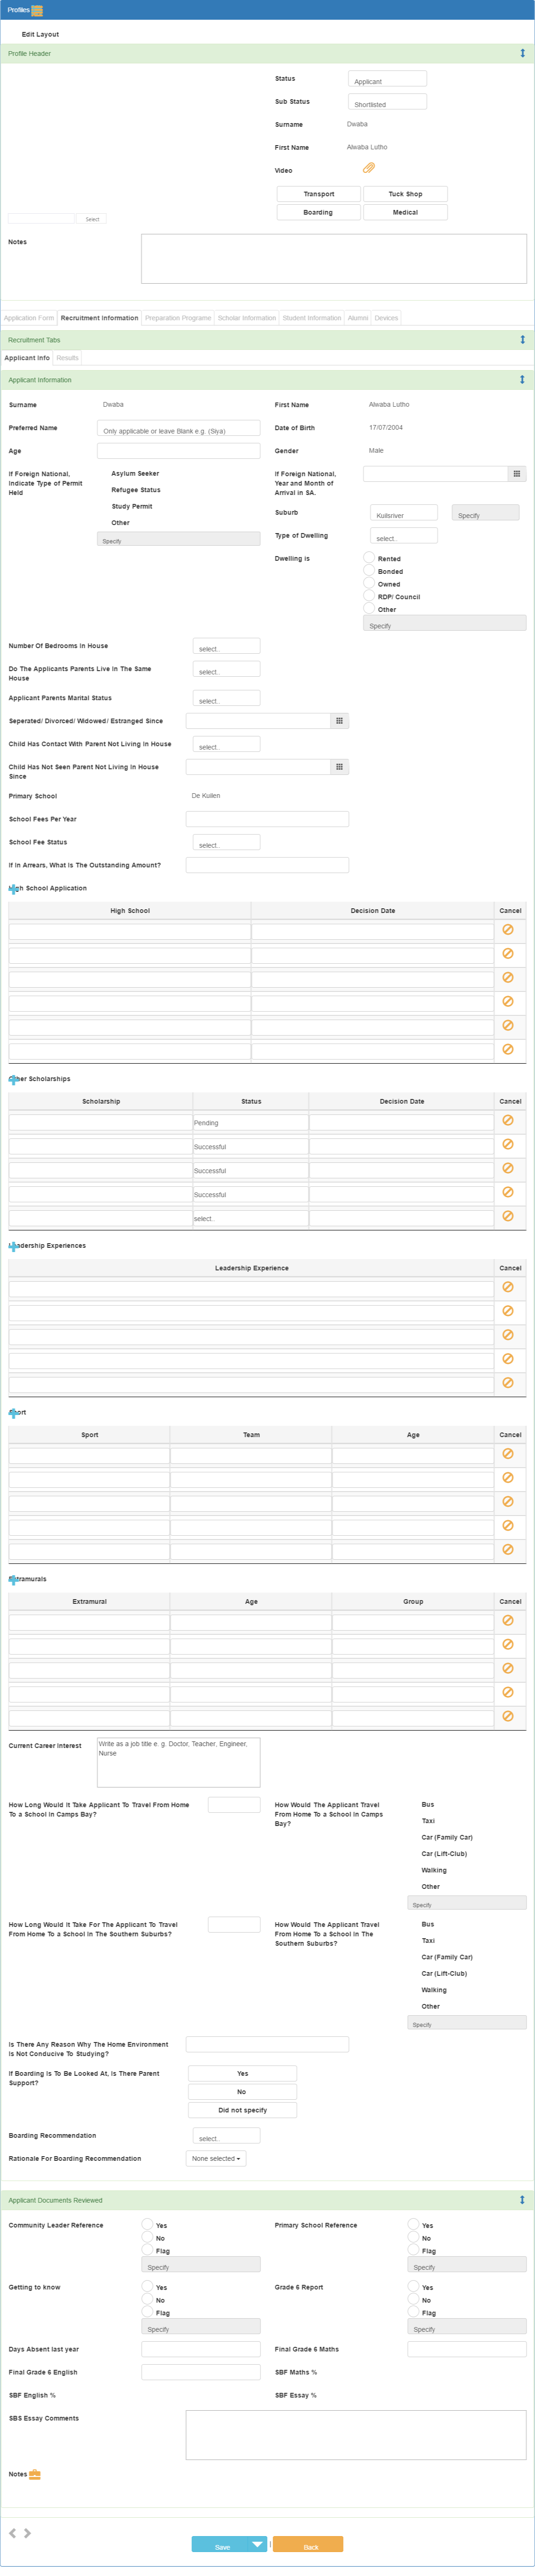The height and width of the screenshot is (2576, 535).
Task: Open the Boarding Recommendation dropdown
Action: pos(226,2135)
